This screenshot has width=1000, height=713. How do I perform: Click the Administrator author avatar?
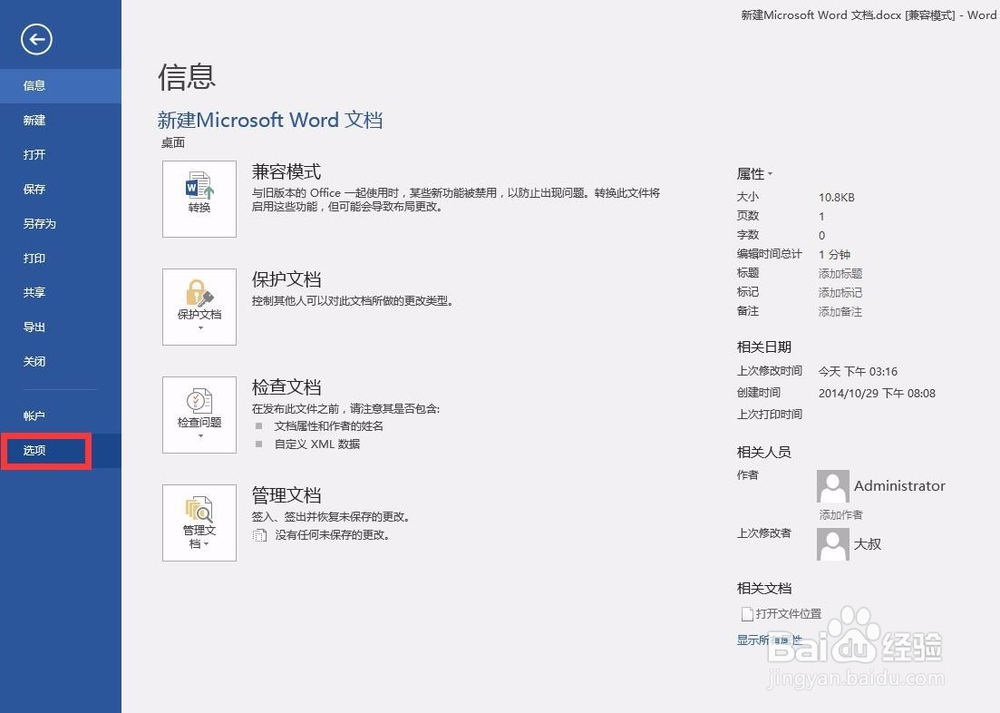pyautogui.click(x=833, y=486)
